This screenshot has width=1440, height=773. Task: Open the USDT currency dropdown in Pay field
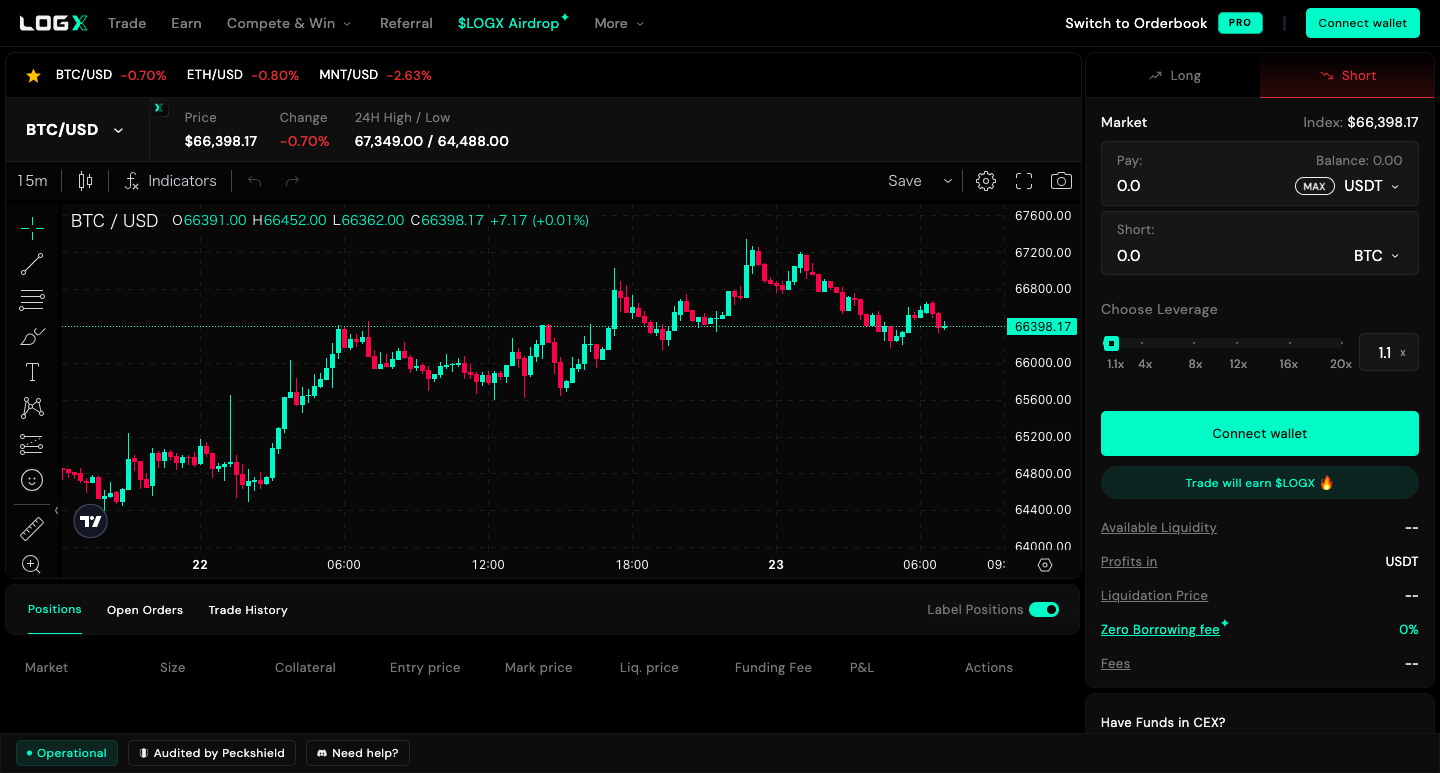tap(1370, 185)
